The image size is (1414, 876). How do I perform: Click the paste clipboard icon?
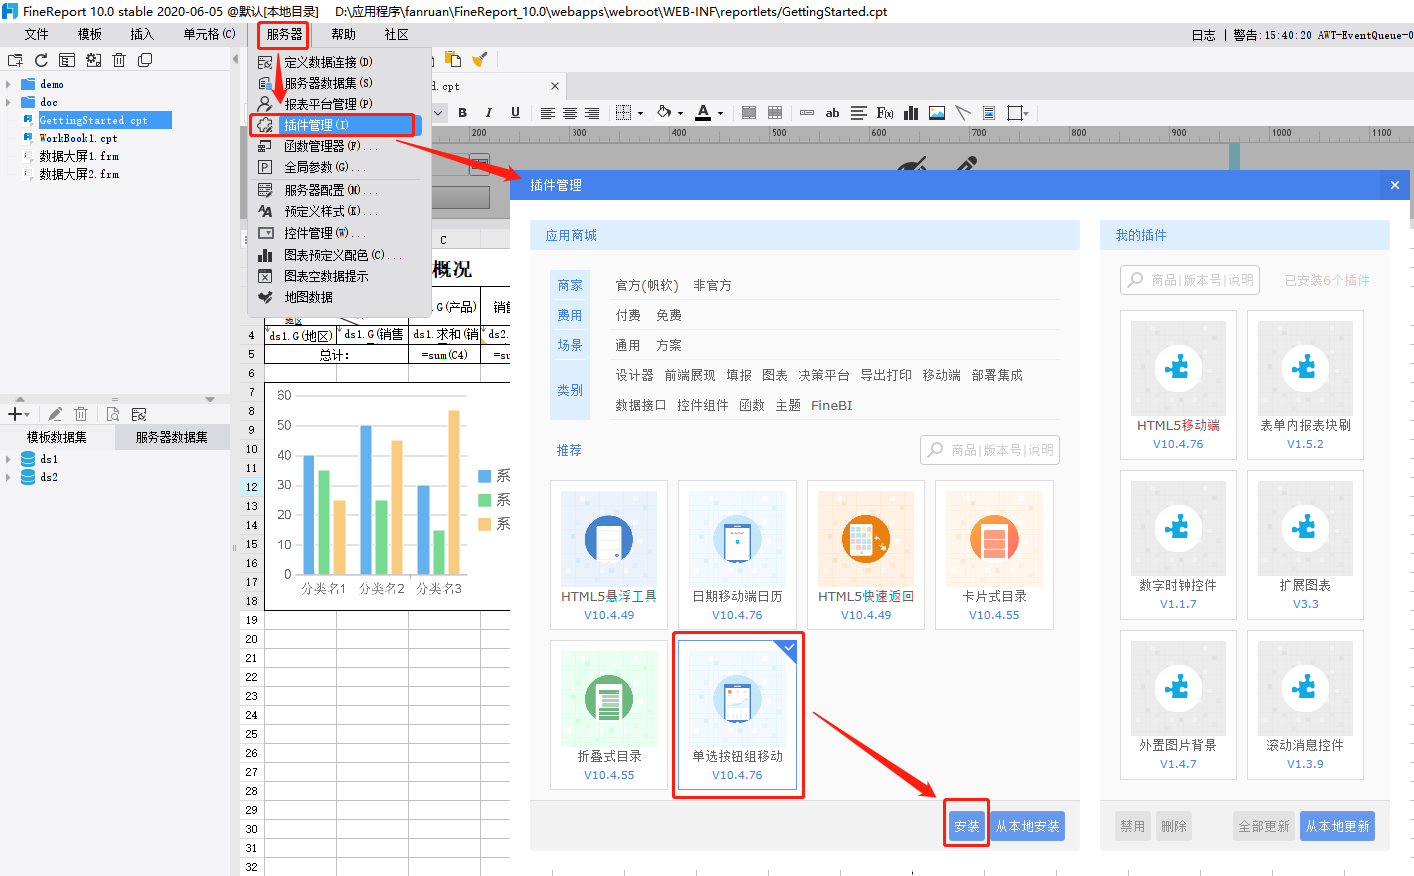point(453,60)
